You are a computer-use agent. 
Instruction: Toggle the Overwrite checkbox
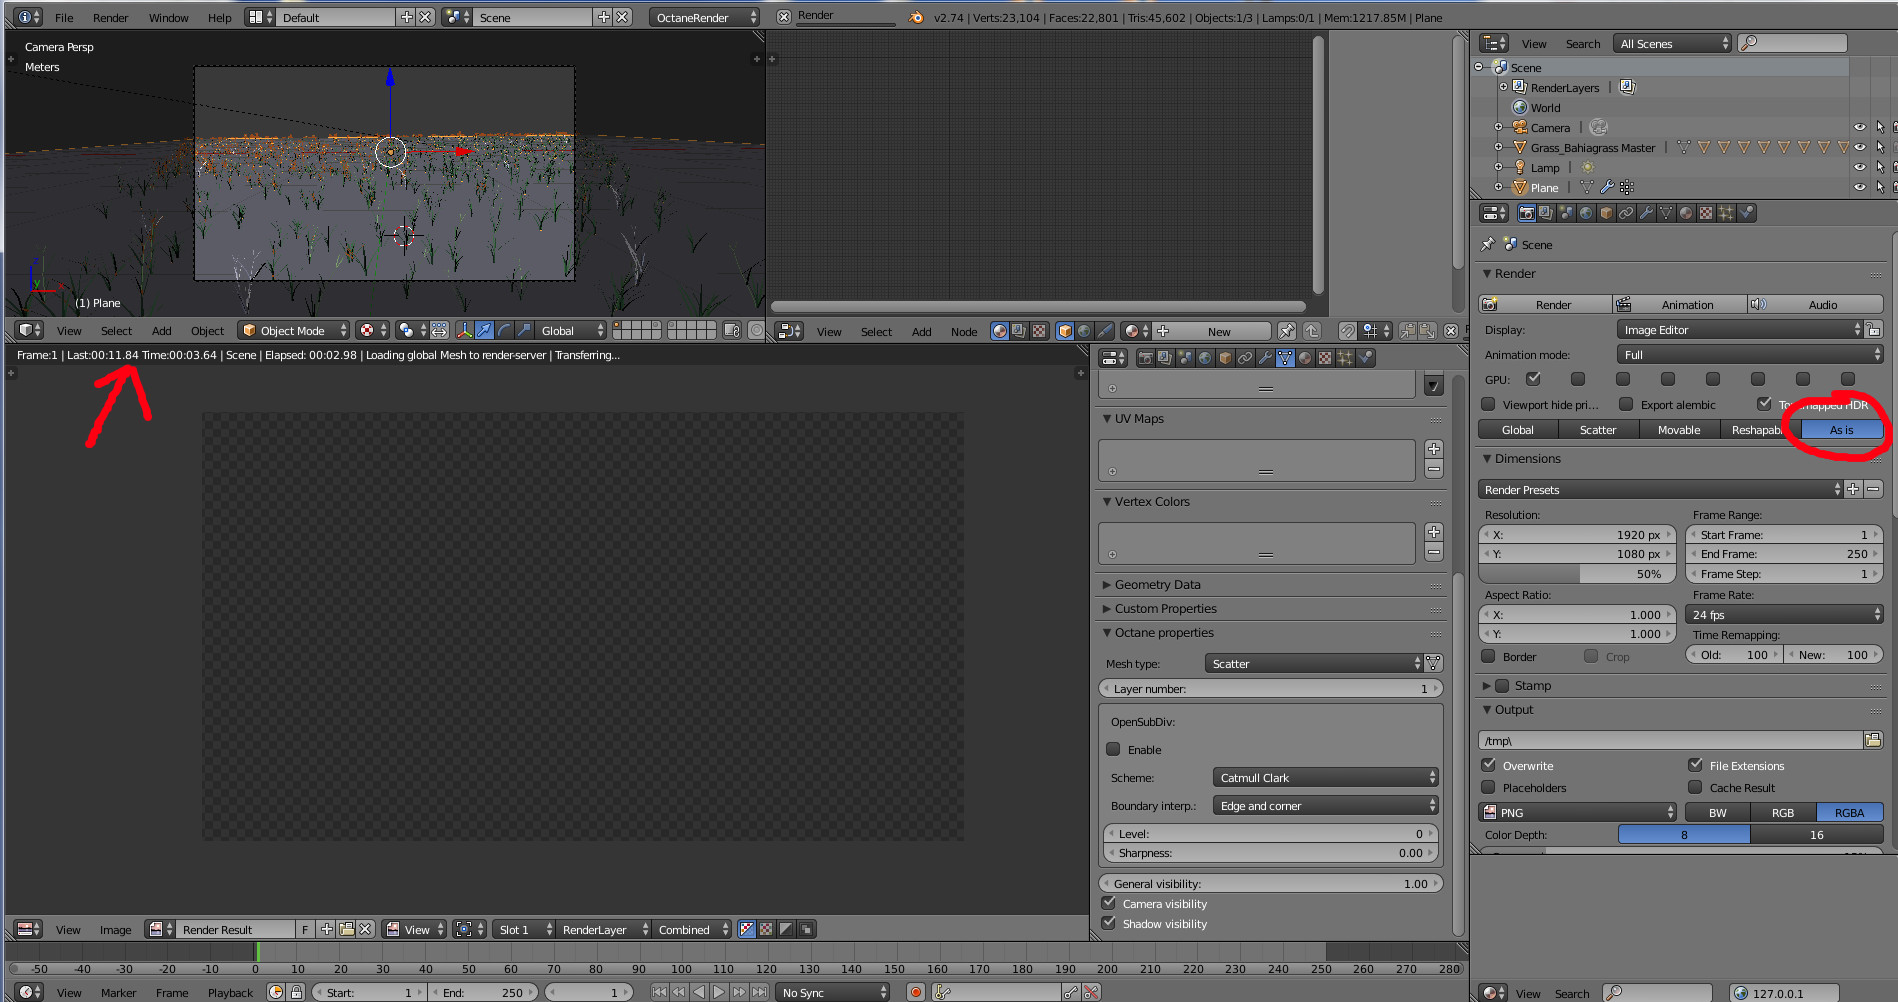(1488, 765)
